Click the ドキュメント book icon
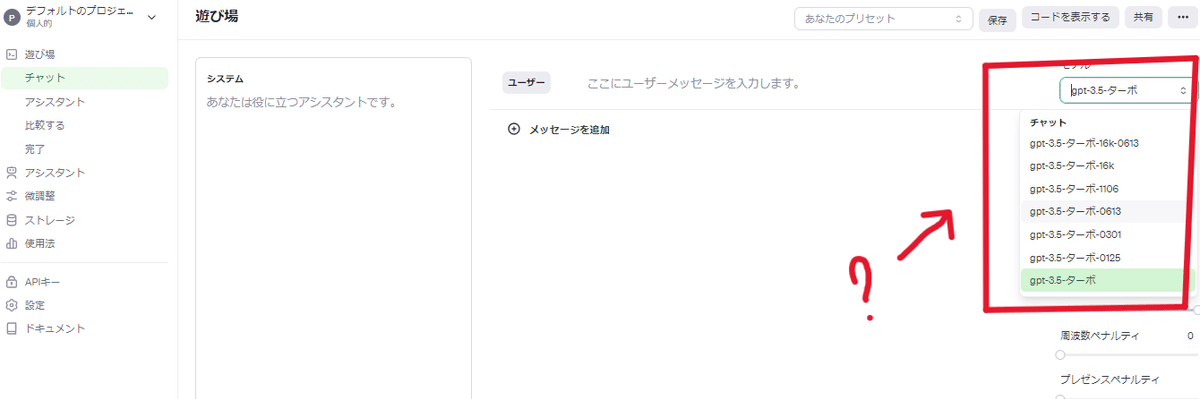The image size is (1200, 399). pos(11,328)
